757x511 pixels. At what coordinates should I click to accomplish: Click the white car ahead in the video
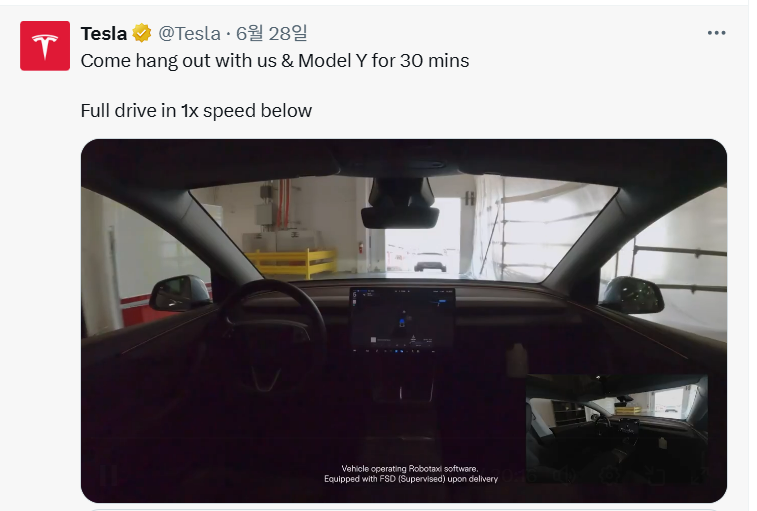pos(430,262)
